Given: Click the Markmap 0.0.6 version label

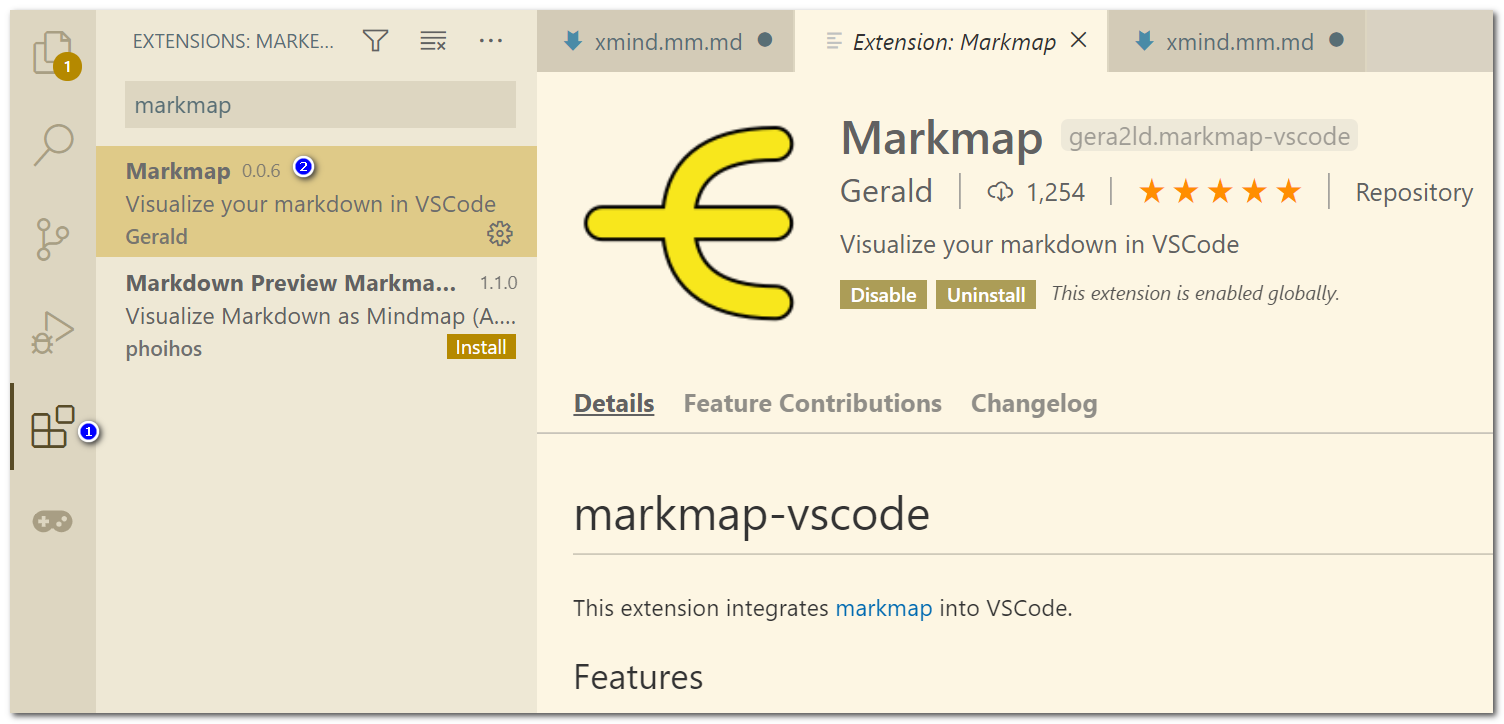Looking at the screenshot, I should pyautogui.click(x=261, y=171).
